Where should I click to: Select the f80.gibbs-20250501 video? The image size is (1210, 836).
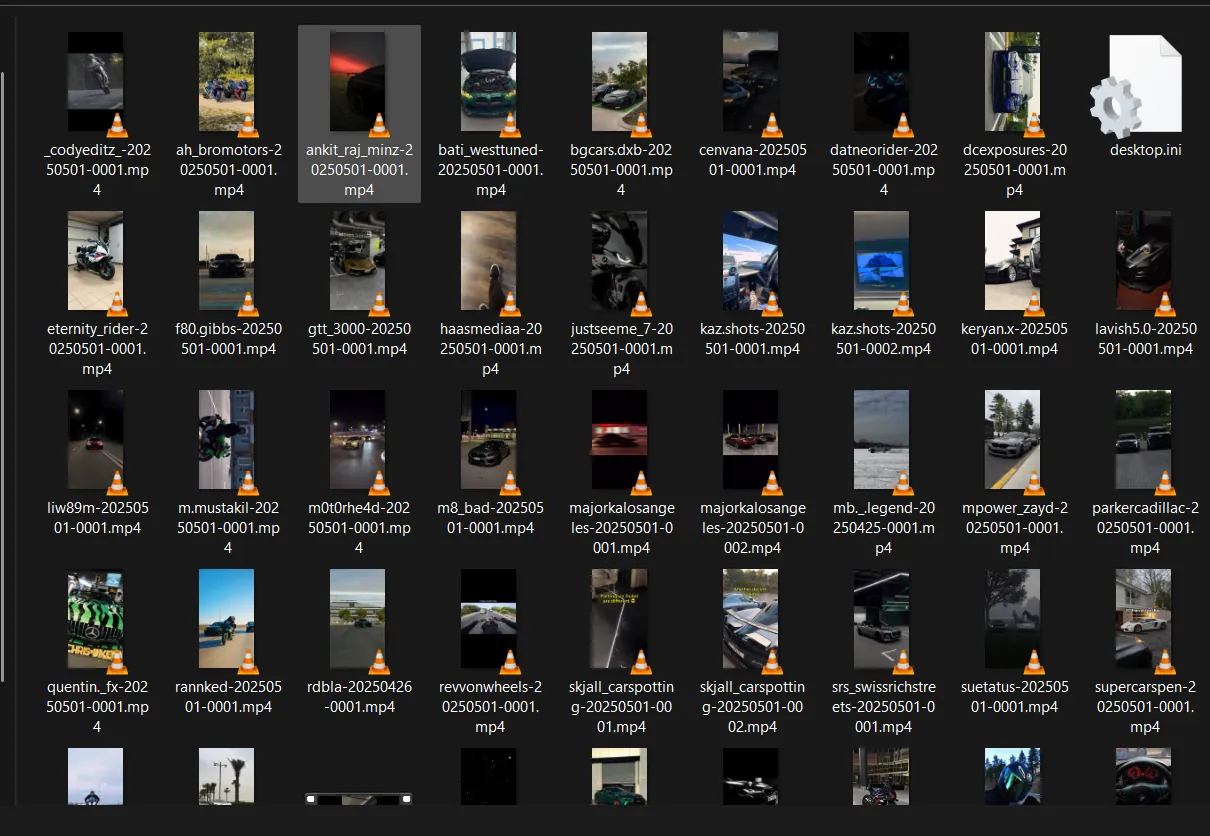pos(227,261)
